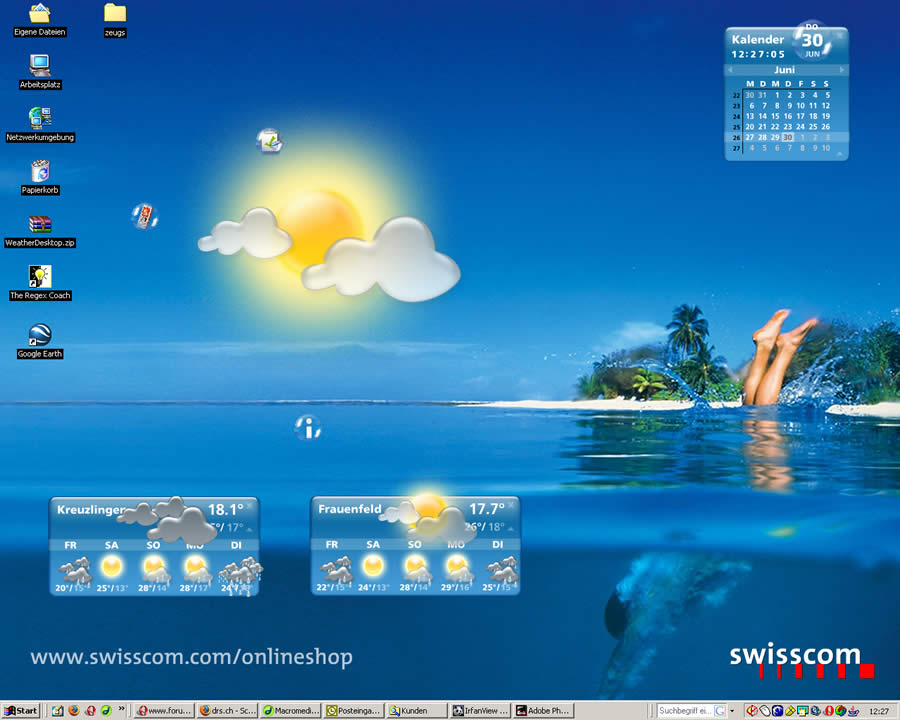Go to previous month in Kalender widget

click(731, 70)
